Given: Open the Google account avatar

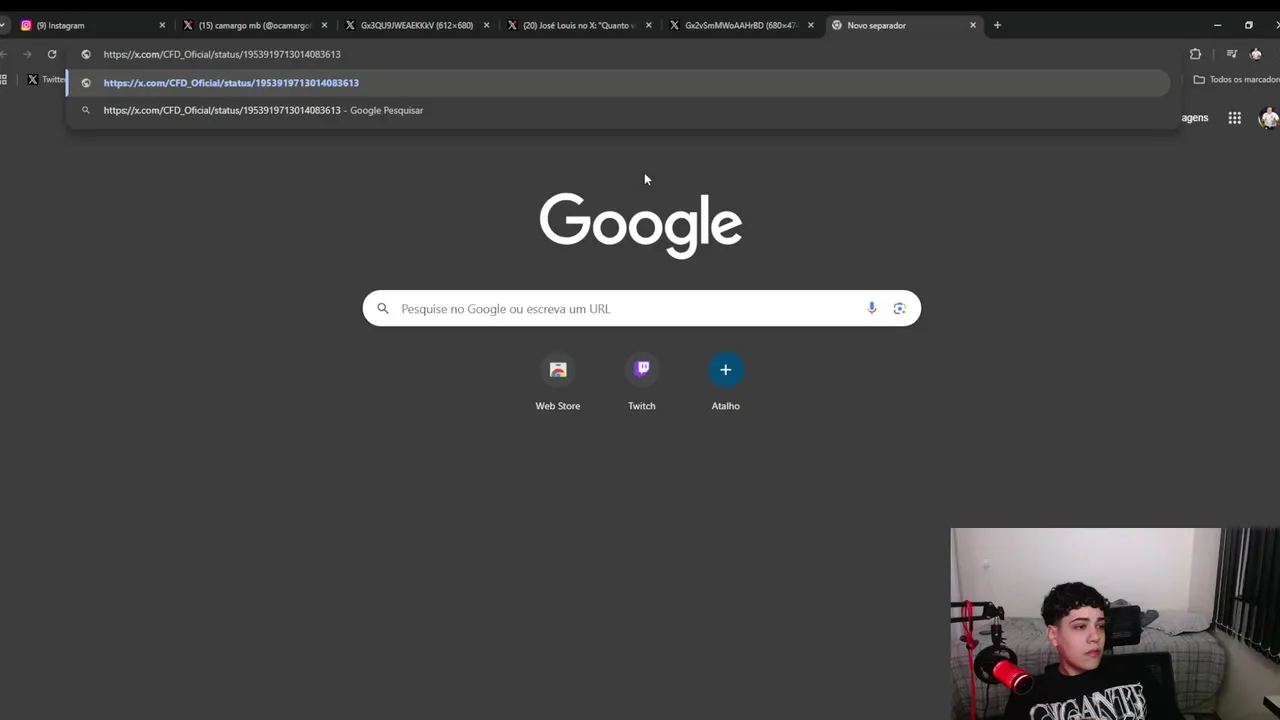Looking at the screenshot, I should [1269, 118].
